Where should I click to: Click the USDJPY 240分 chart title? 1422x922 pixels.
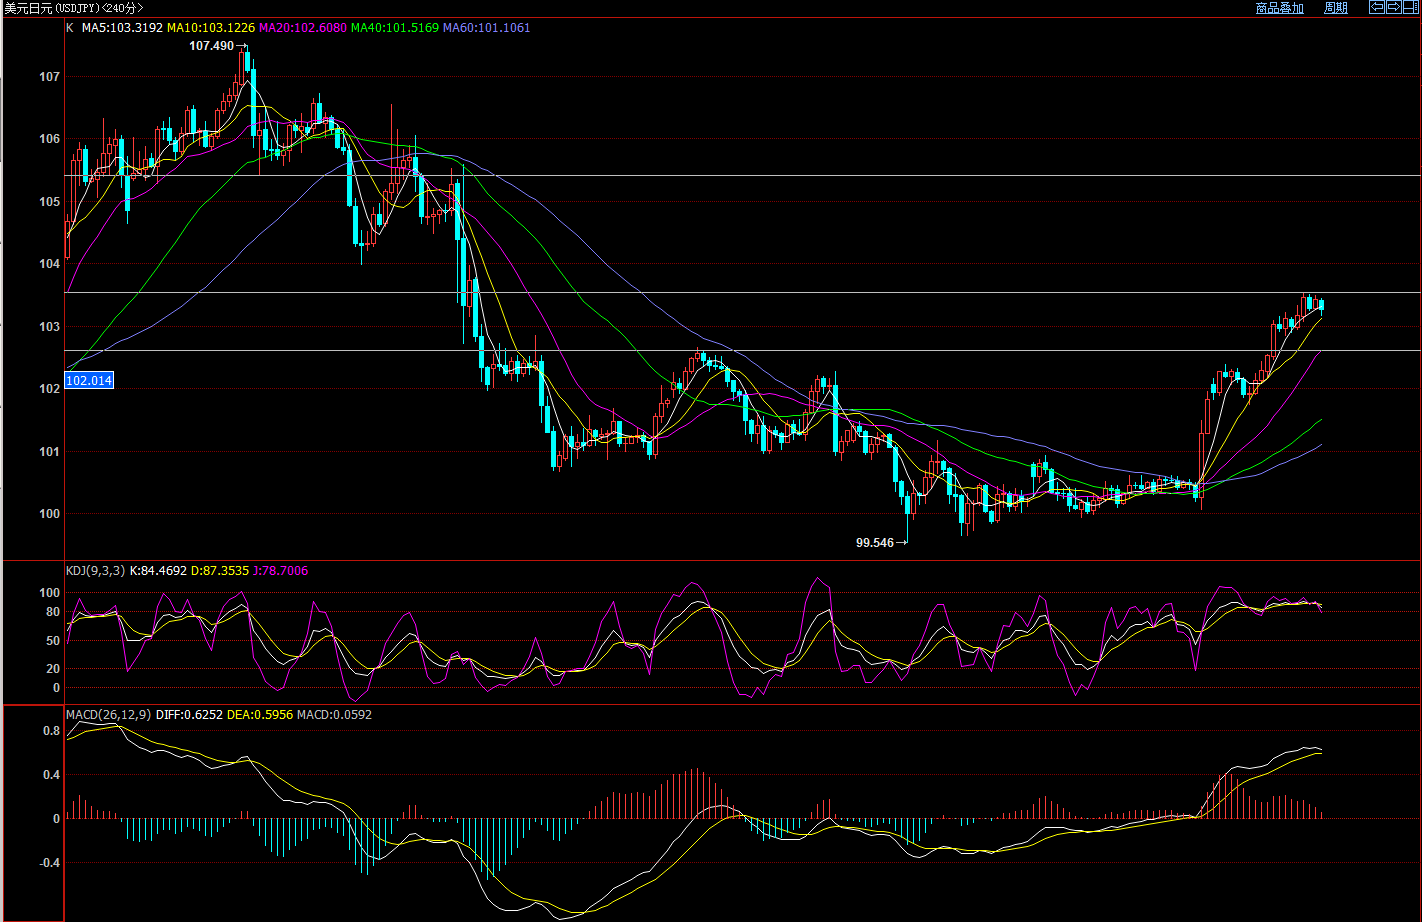[x=73, y=8]
